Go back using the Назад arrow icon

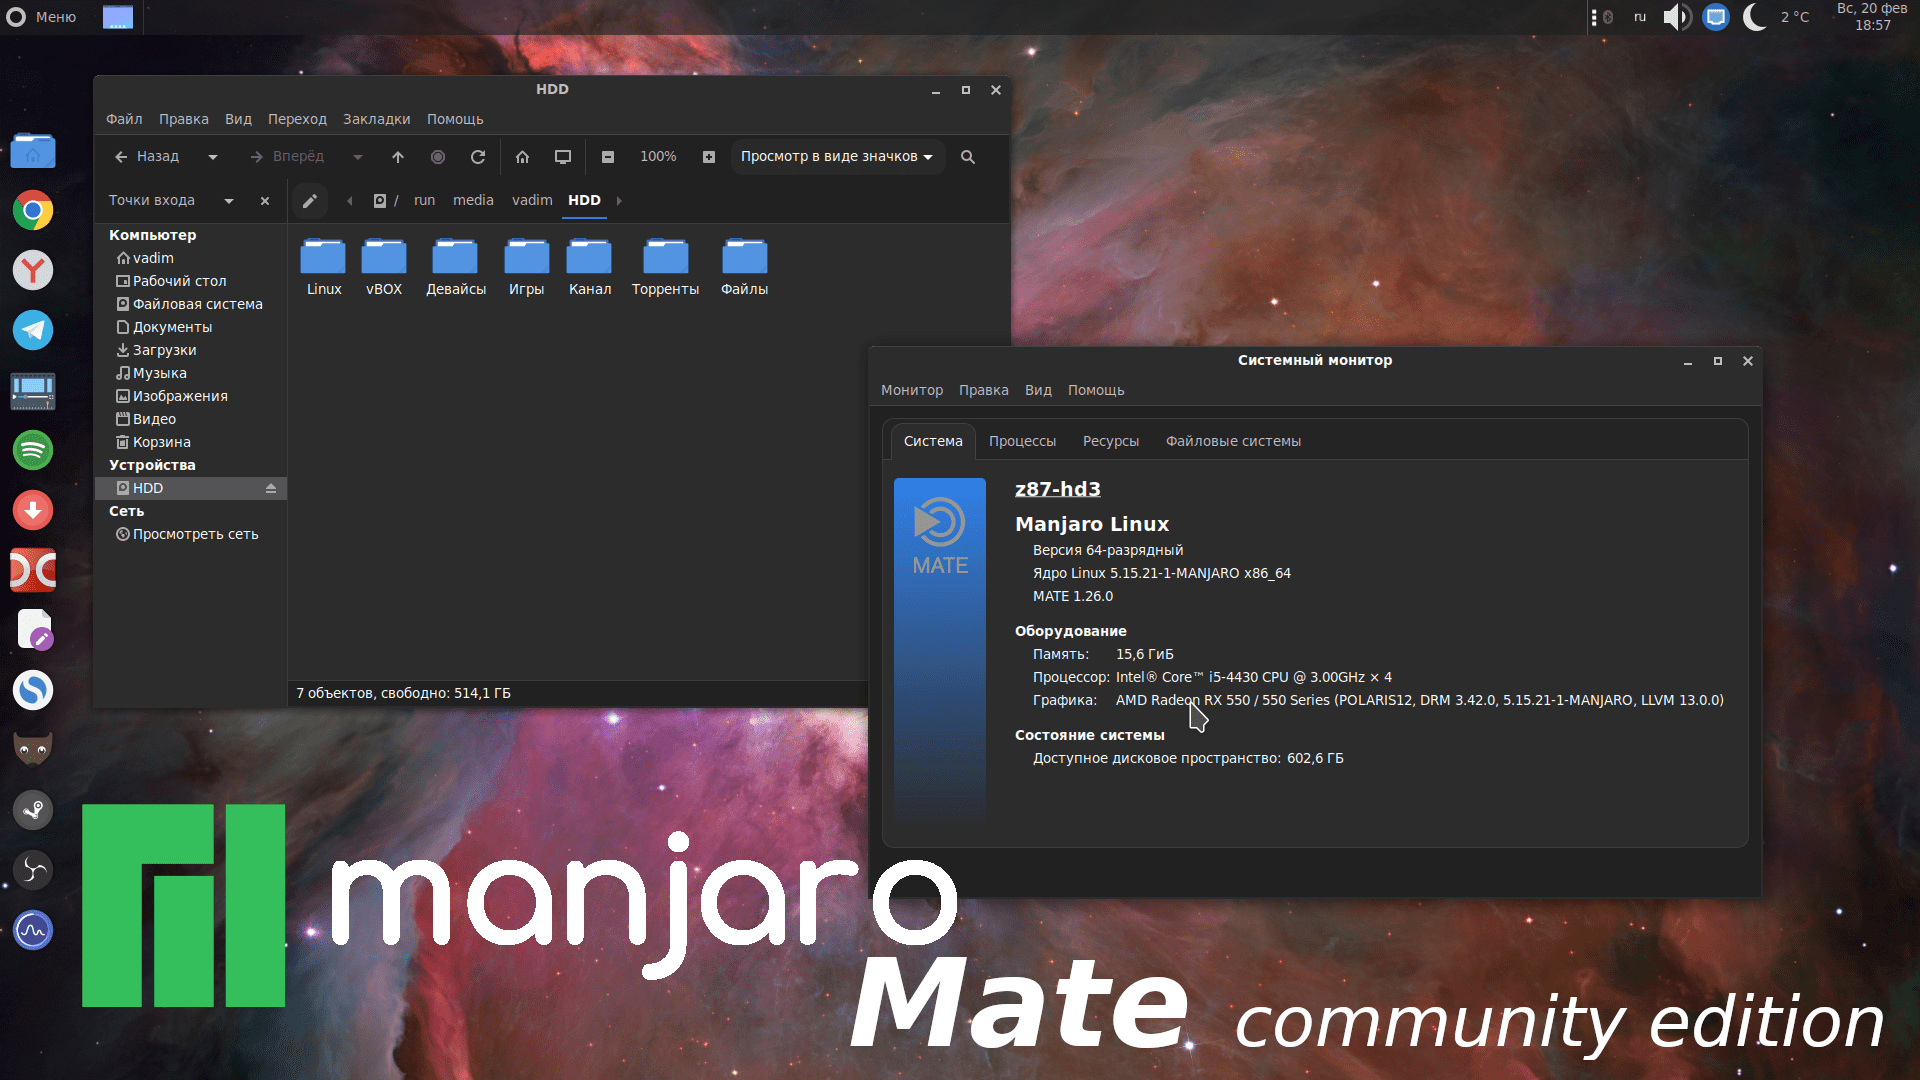pyautogui.click(x=122, y=156)
